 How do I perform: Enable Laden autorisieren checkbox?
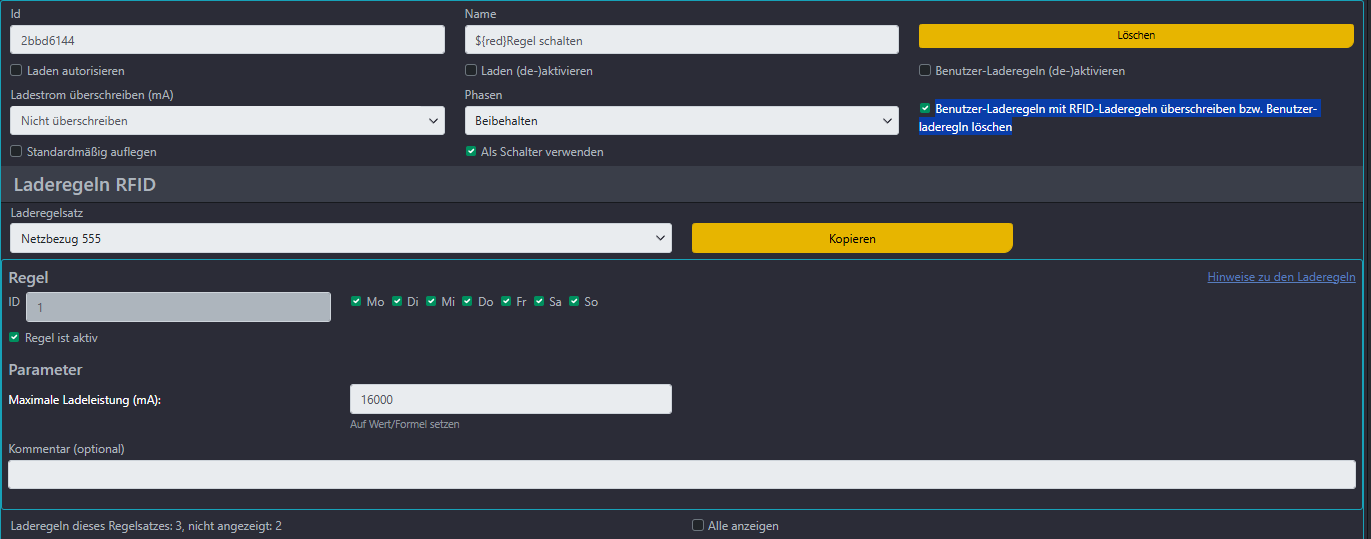[16, 71]
